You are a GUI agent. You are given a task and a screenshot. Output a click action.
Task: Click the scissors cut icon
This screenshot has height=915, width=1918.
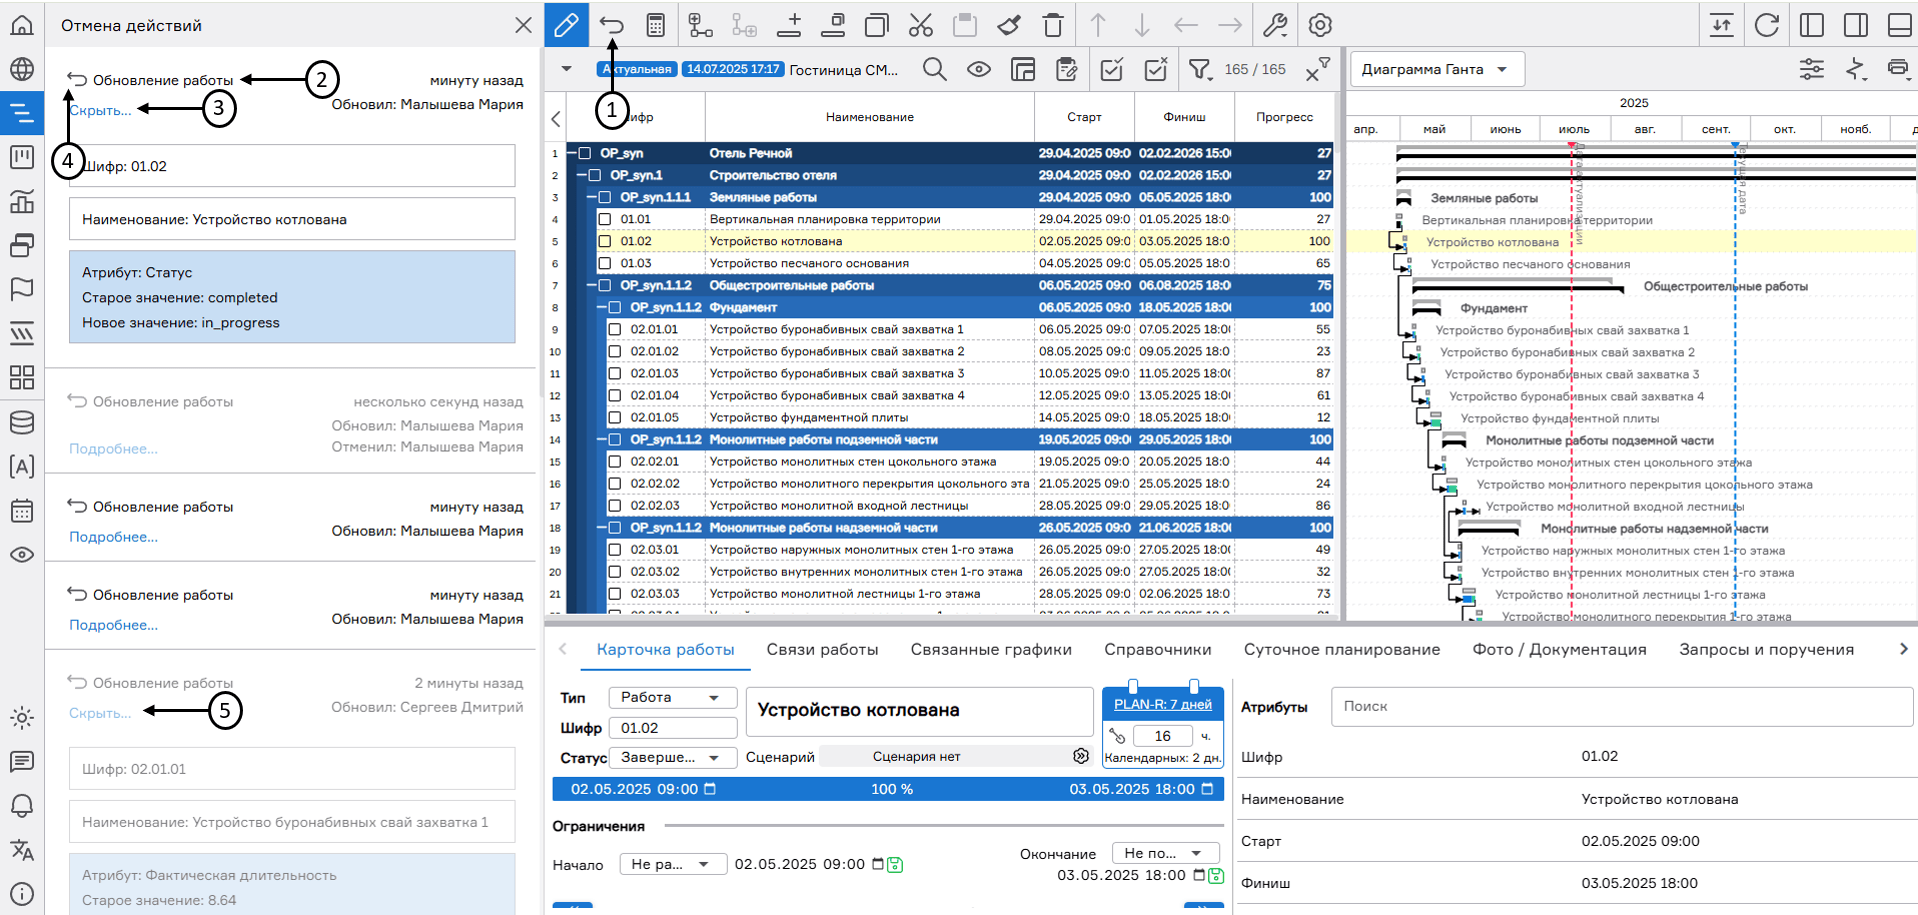[x=921, y=25]
